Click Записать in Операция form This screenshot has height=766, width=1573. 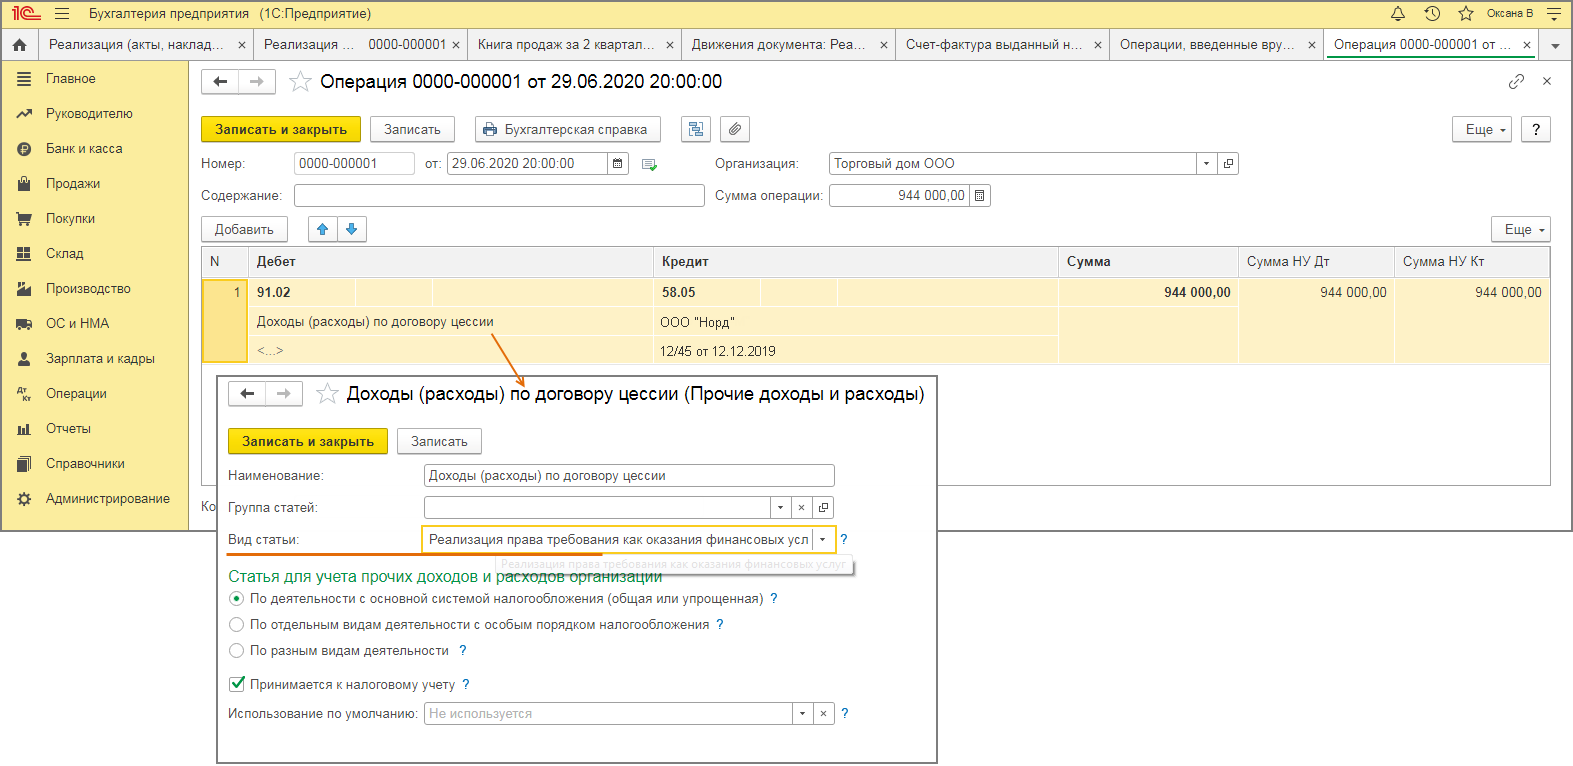click(412, 129)
